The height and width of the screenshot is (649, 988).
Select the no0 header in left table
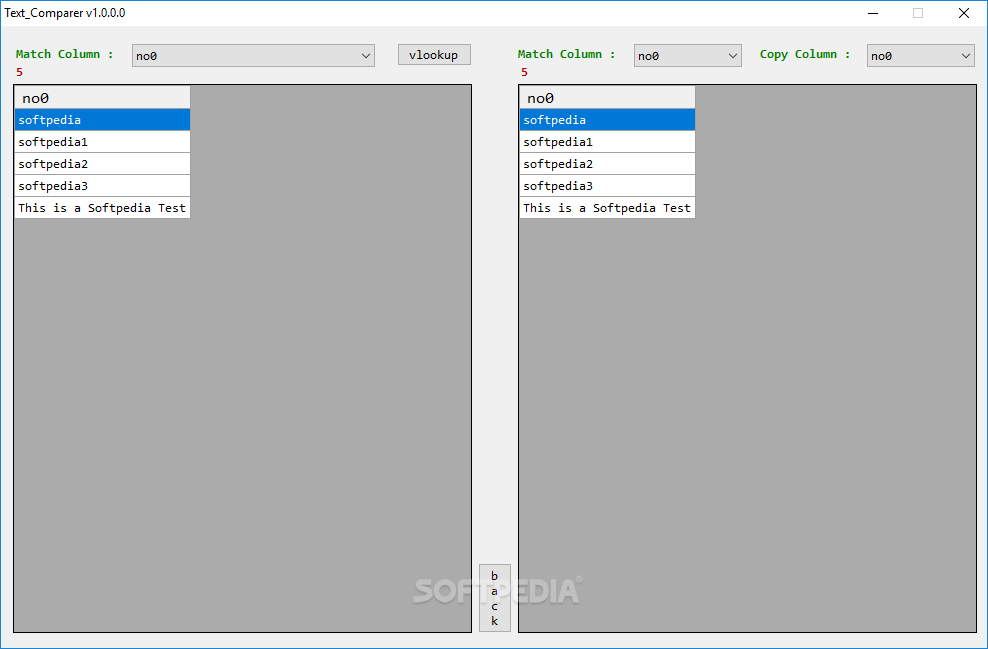tap(103, 98)
